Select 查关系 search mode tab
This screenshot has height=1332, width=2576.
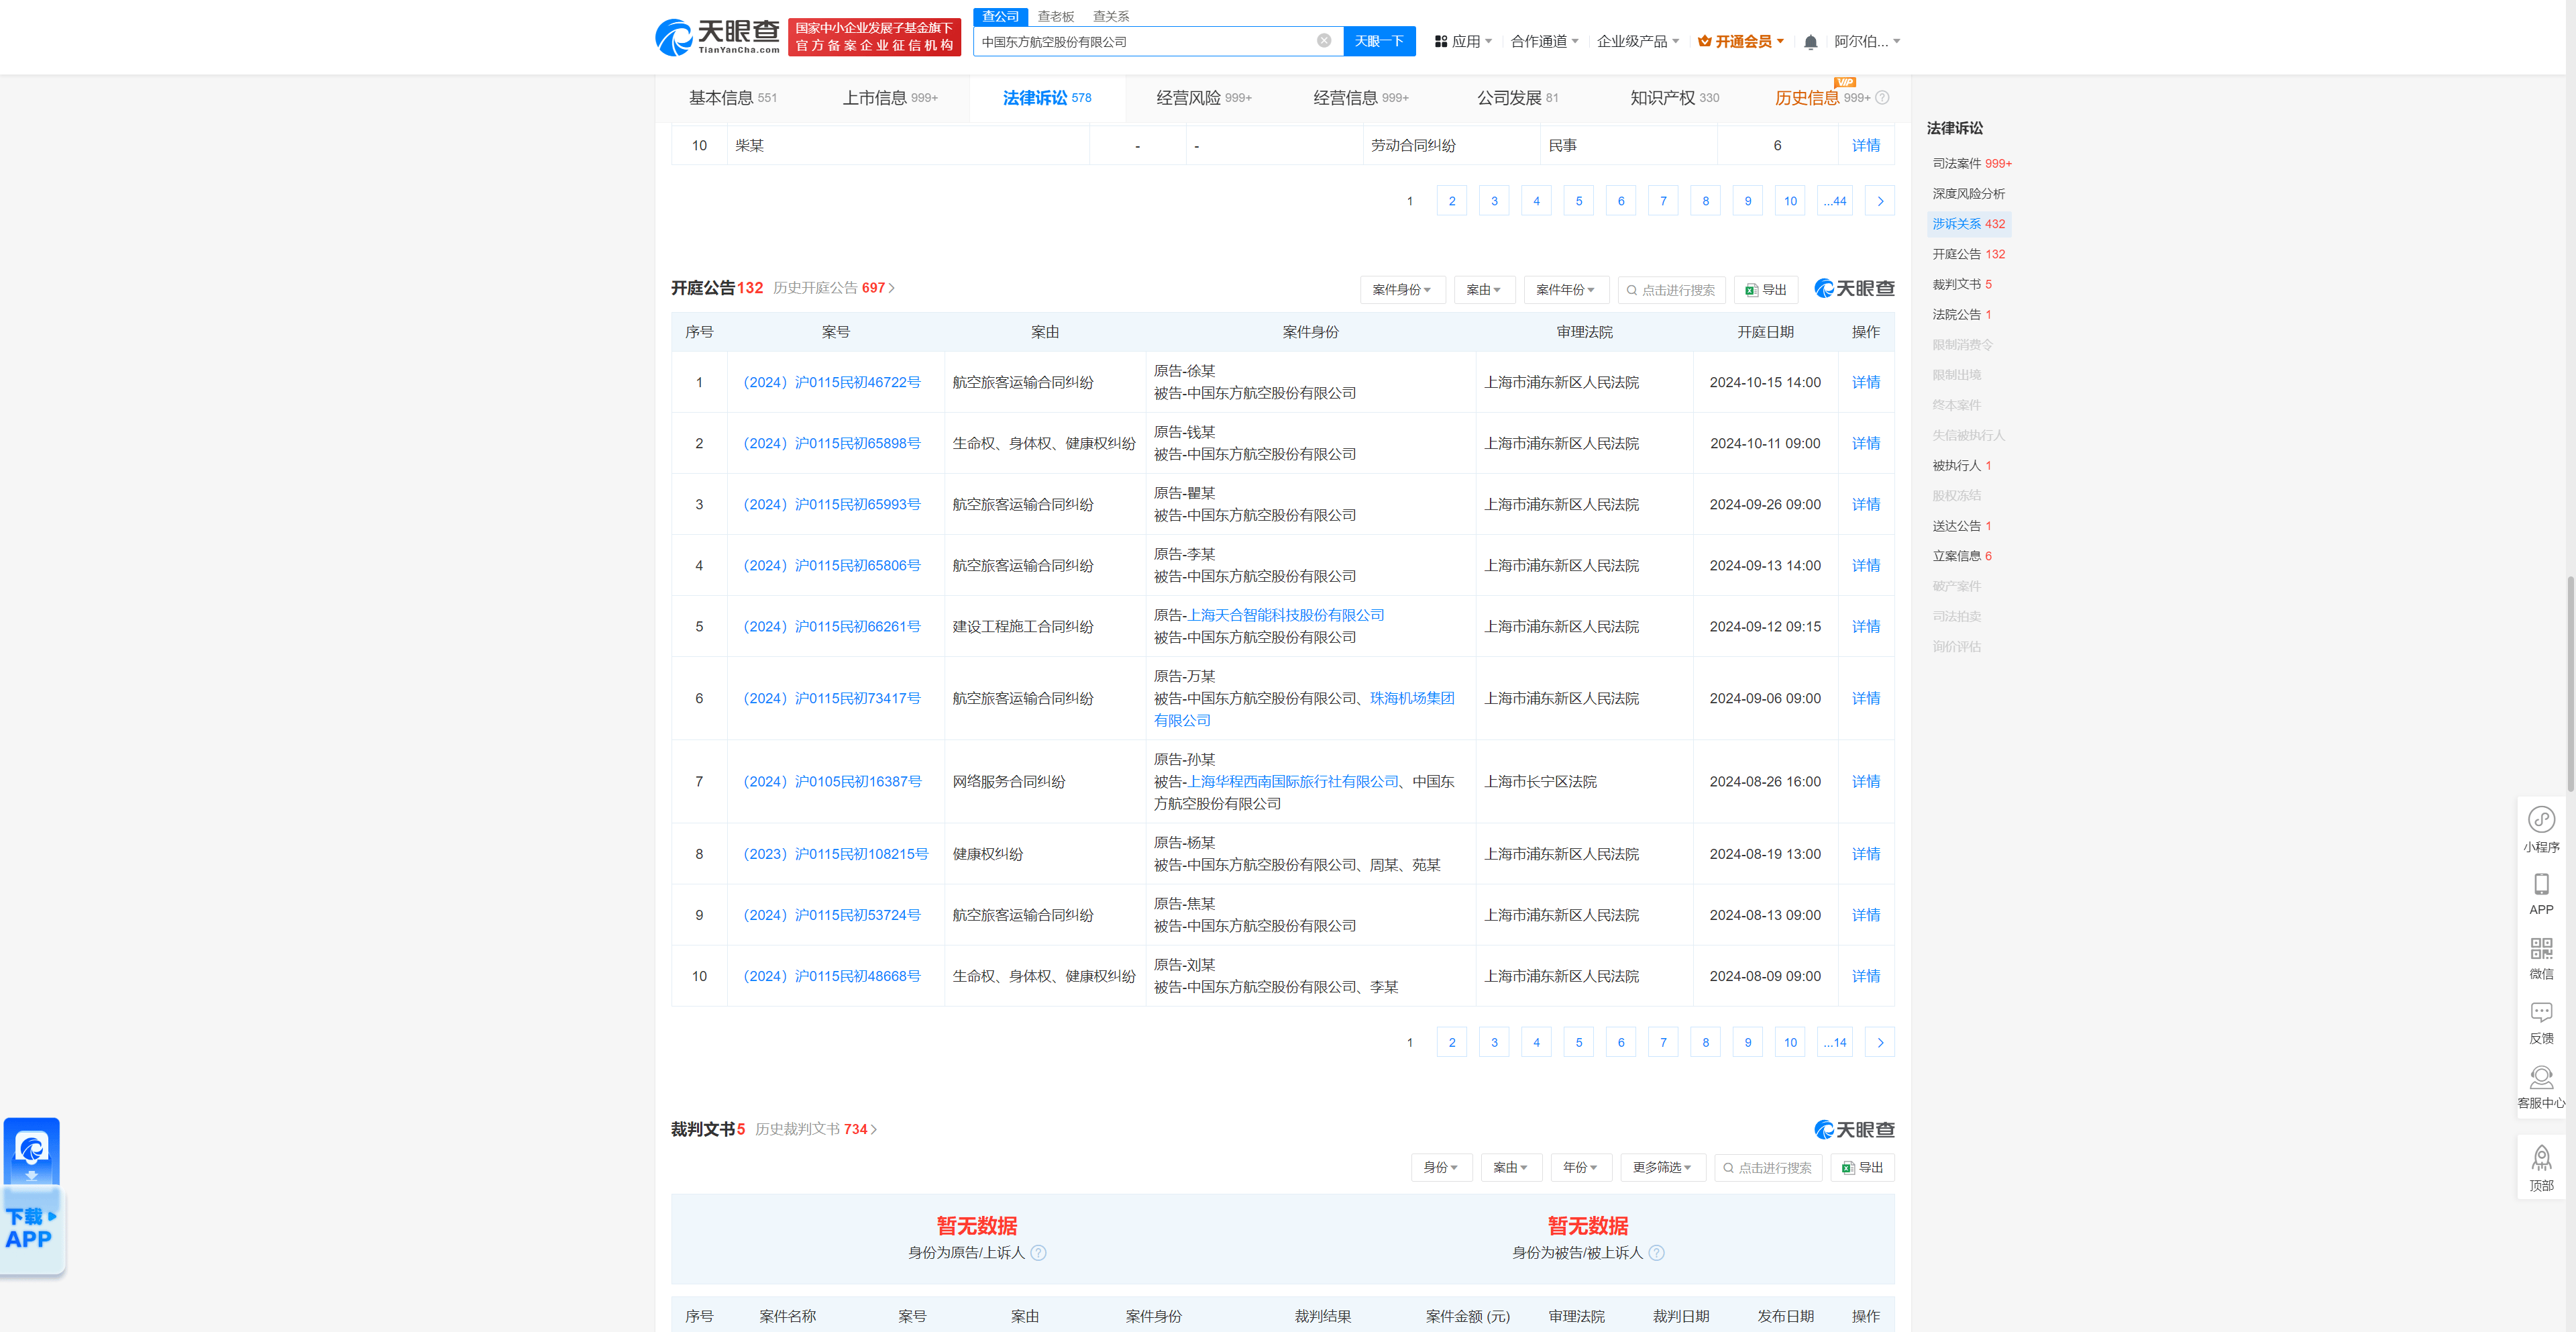pos(1111,16)
